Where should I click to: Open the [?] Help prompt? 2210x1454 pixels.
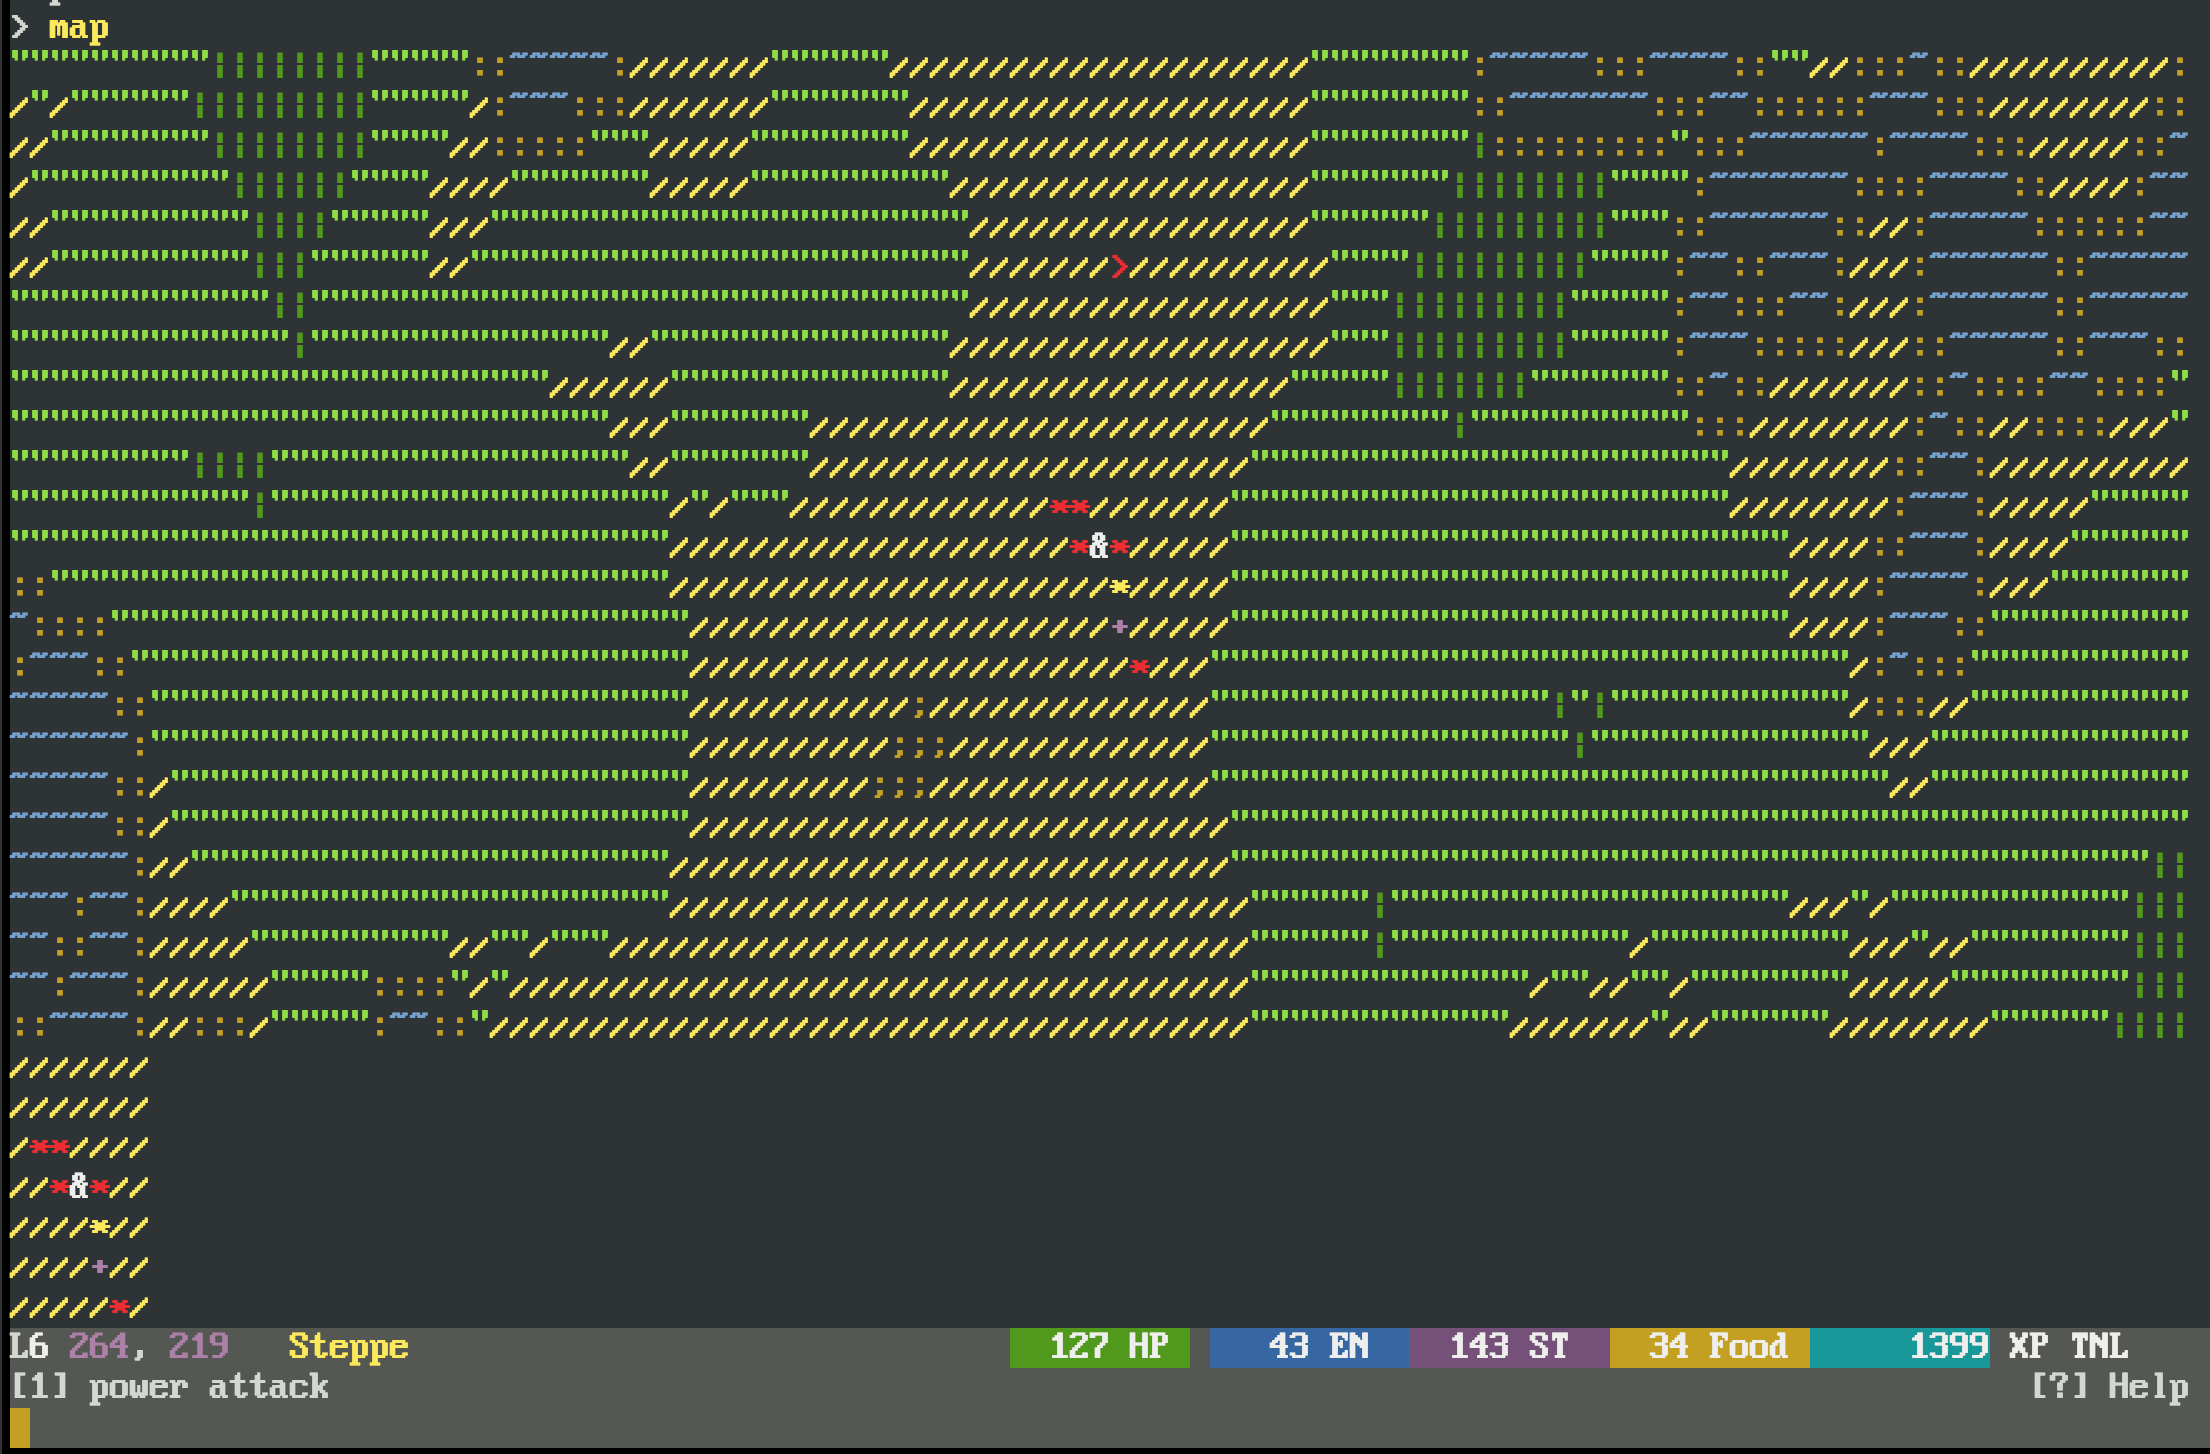click(2109, 1387)
